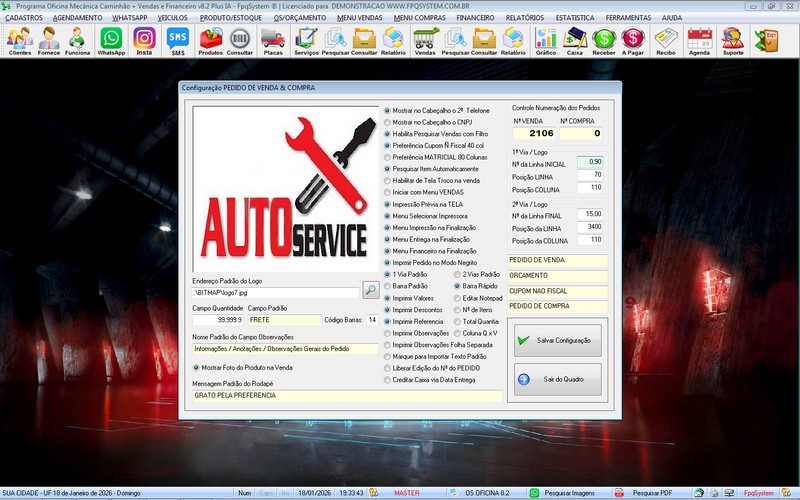Click the Gráfico chart icon
Image resolution: width=800 pixels, height=500 pixels.
545,41
